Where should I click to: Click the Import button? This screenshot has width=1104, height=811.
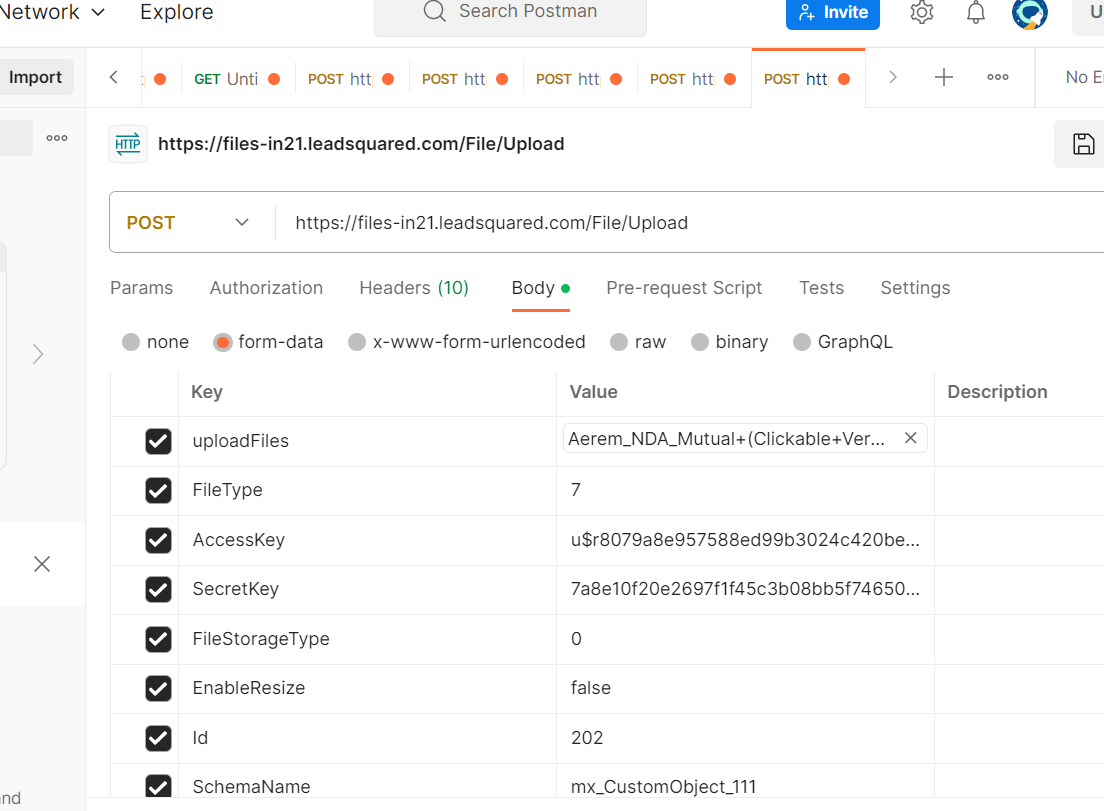(36, 78)
